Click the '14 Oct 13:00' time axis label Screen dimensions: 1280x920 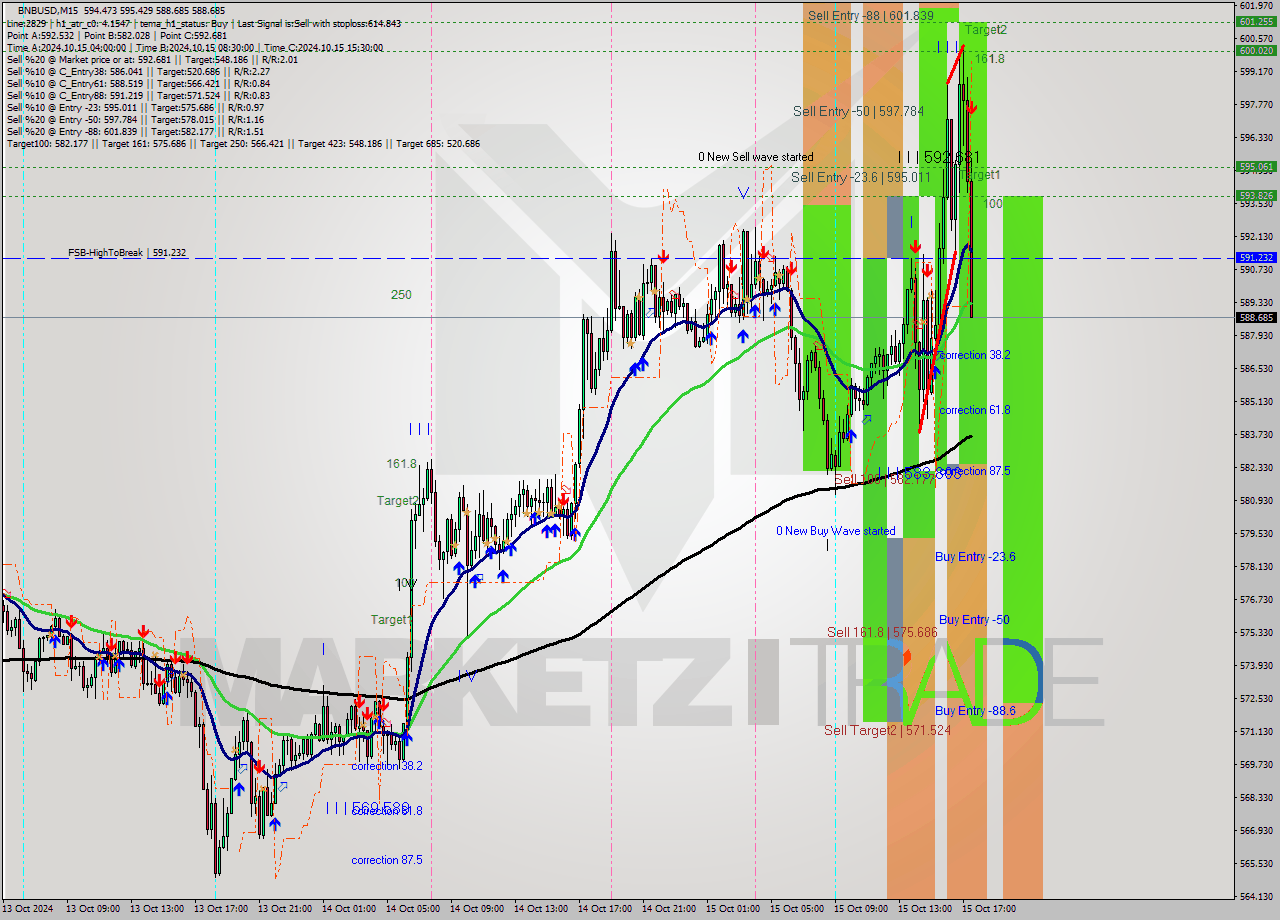(541, 909)
